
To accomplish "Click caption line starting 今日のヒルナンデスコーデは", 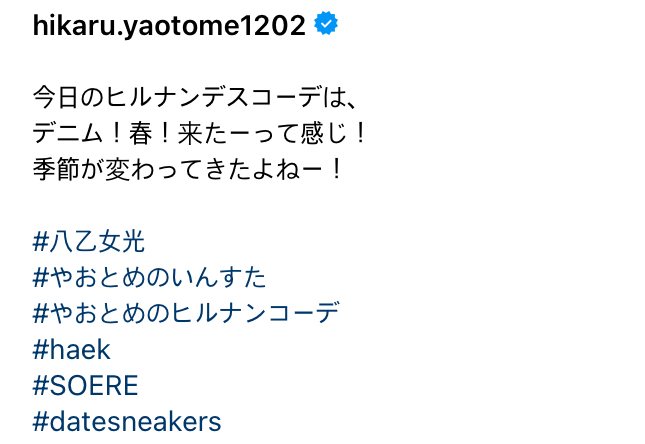I will 195,98.
